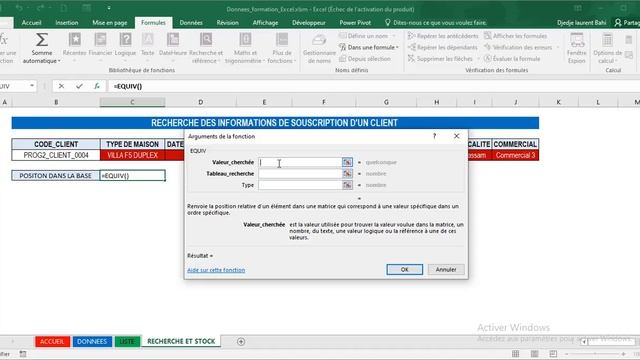This screenshot has width=640, height=360.
Task: Adjust the zoom slider in status bar
Action: point(595,354)
